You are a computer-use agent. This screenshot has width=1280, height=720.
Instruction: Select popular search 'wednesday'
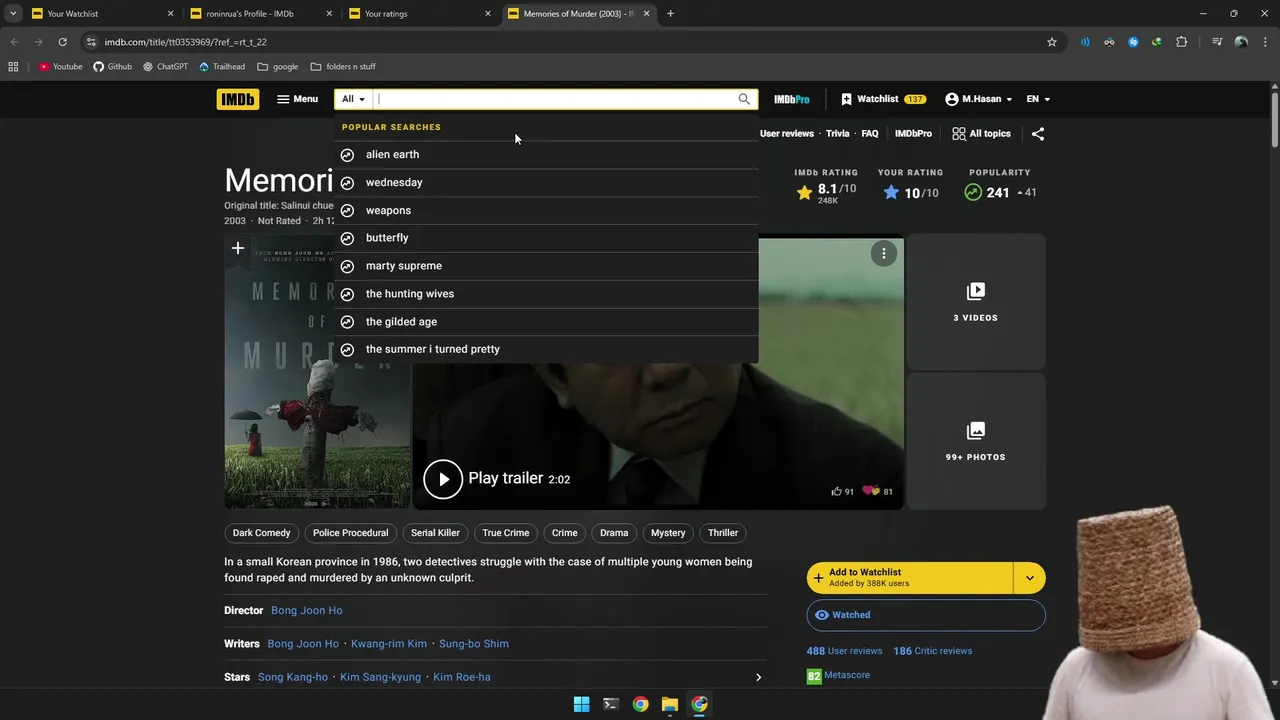click(546, 183)
